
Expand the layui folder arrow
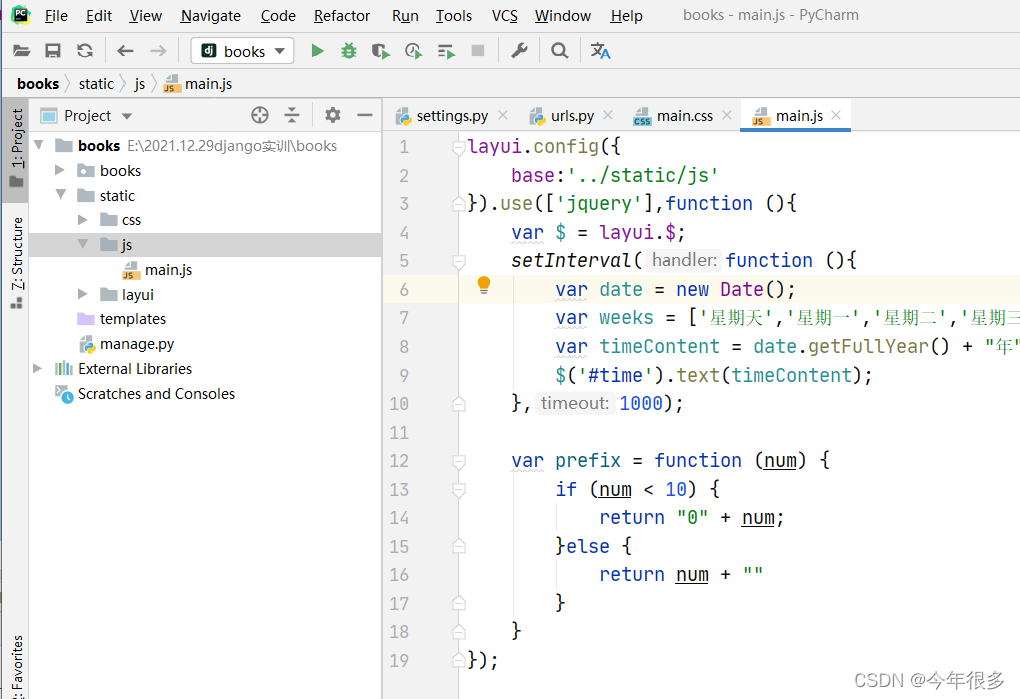83,294
